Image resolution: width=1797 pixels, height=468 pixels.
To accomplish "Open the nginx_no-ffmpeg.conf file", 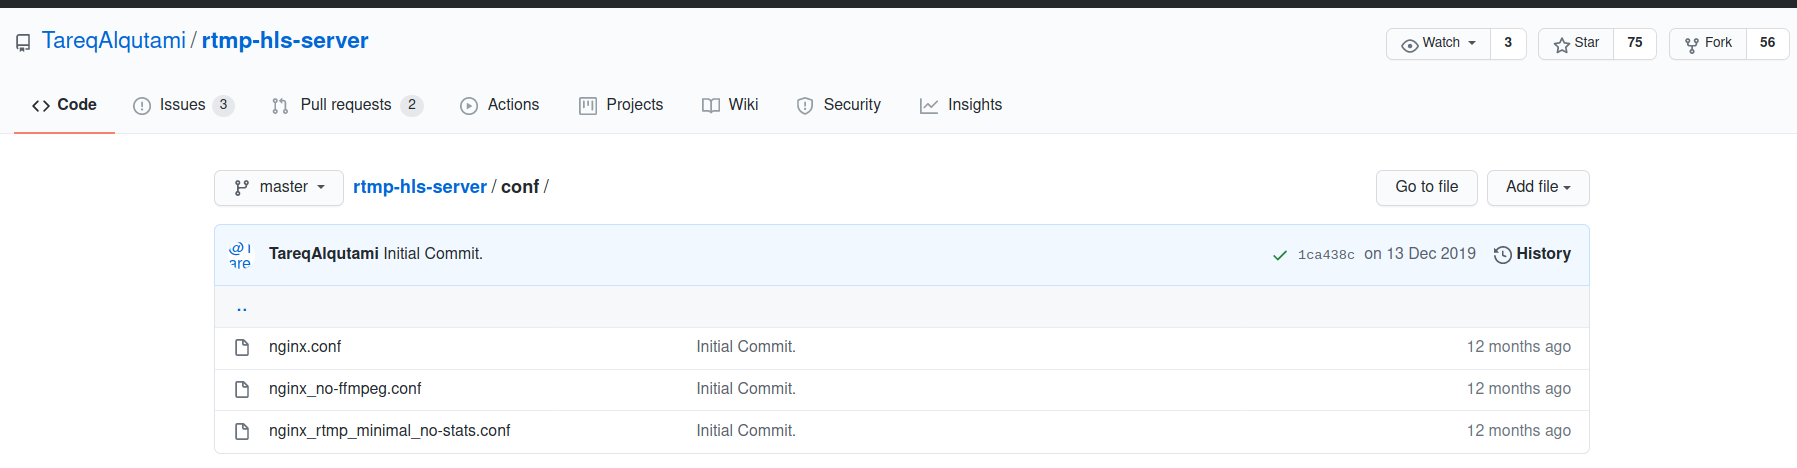I will 345,389.
